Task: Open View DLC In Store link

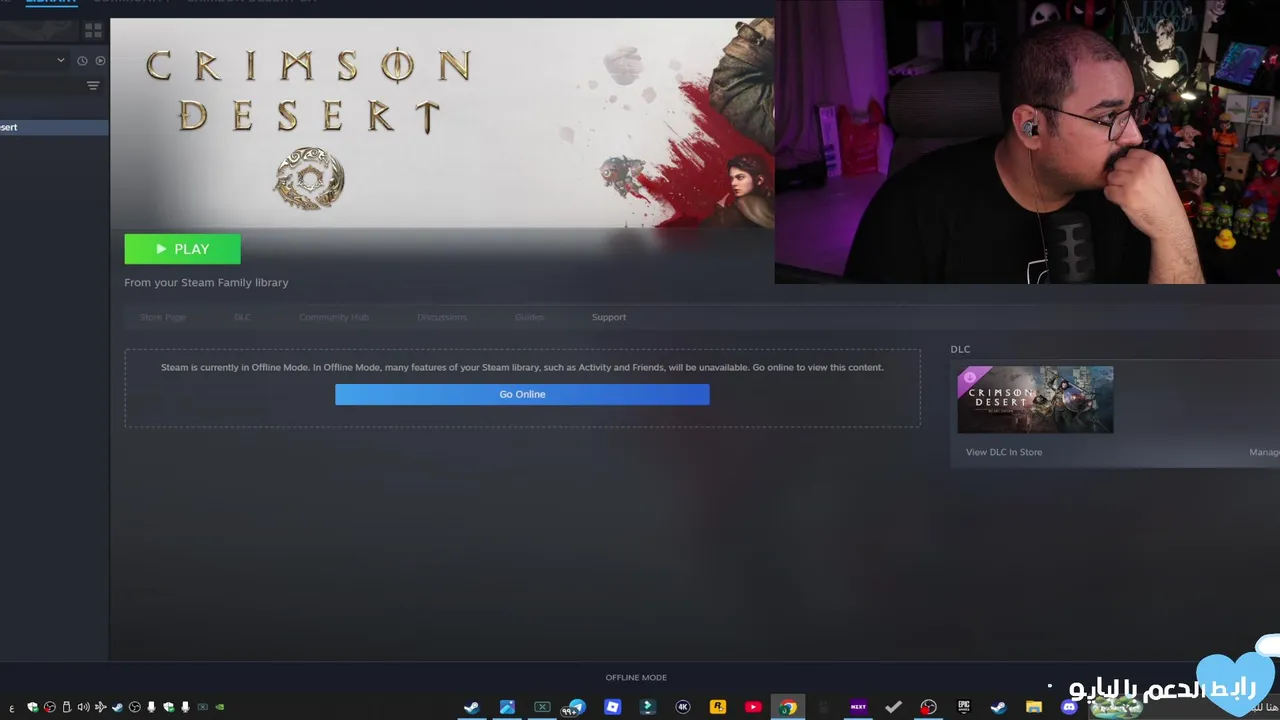Action: [1004, 452]
